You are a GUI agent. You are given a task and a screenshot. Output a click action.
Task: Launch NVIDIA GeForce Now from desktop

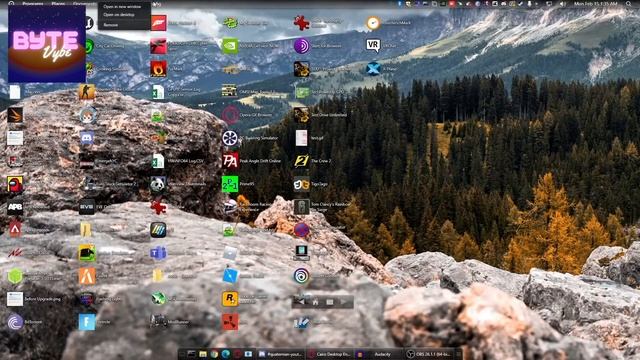230,46
